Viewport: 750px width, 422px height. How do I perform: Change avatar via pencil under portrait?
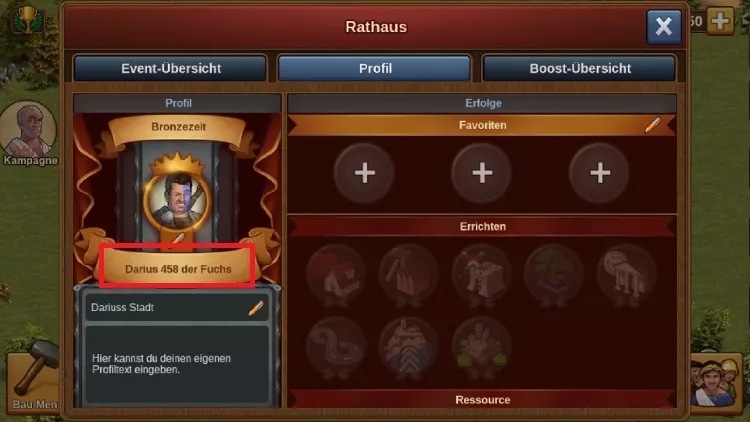pyautogui.click(x=177, y=238)
